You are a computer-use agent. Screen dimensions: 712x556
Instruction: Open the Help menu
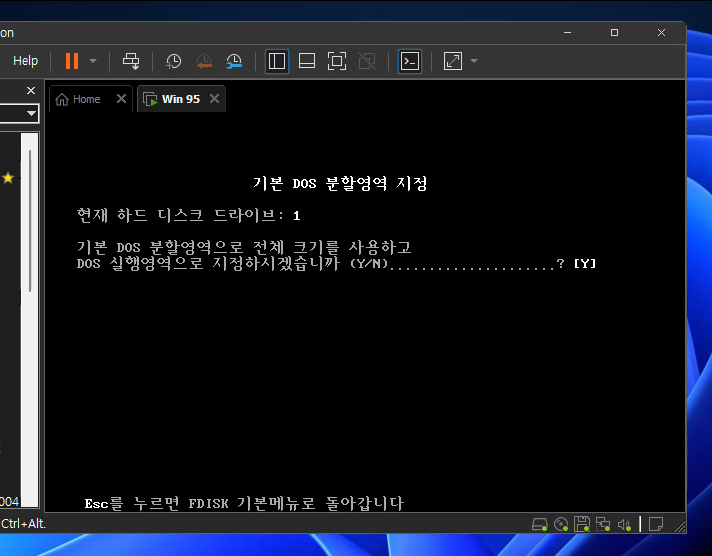tap(25, 60)
